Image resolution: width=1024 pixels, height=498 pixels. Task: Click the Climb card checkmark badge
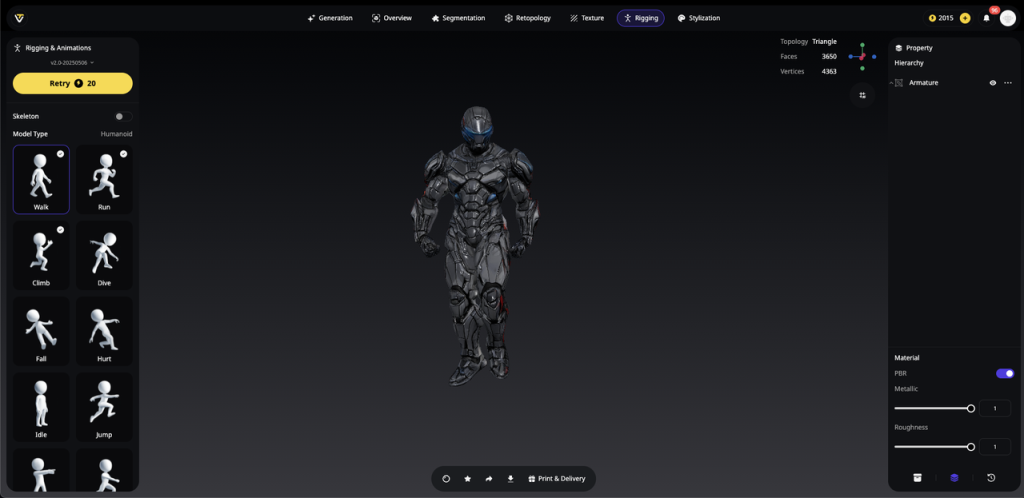(60, 230)
